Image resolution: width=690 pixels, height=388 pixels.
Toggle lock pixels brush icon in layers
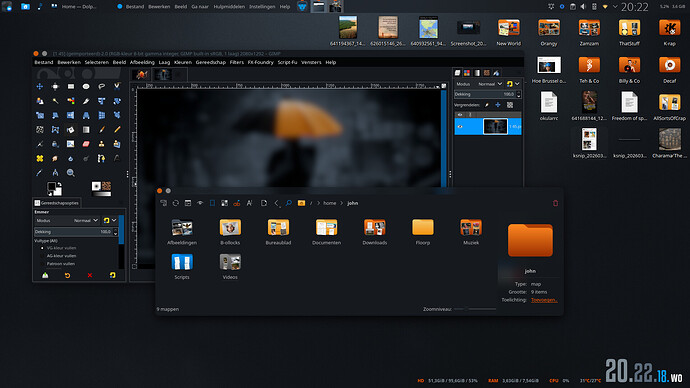pyautogui.click(x=487, y=105)
